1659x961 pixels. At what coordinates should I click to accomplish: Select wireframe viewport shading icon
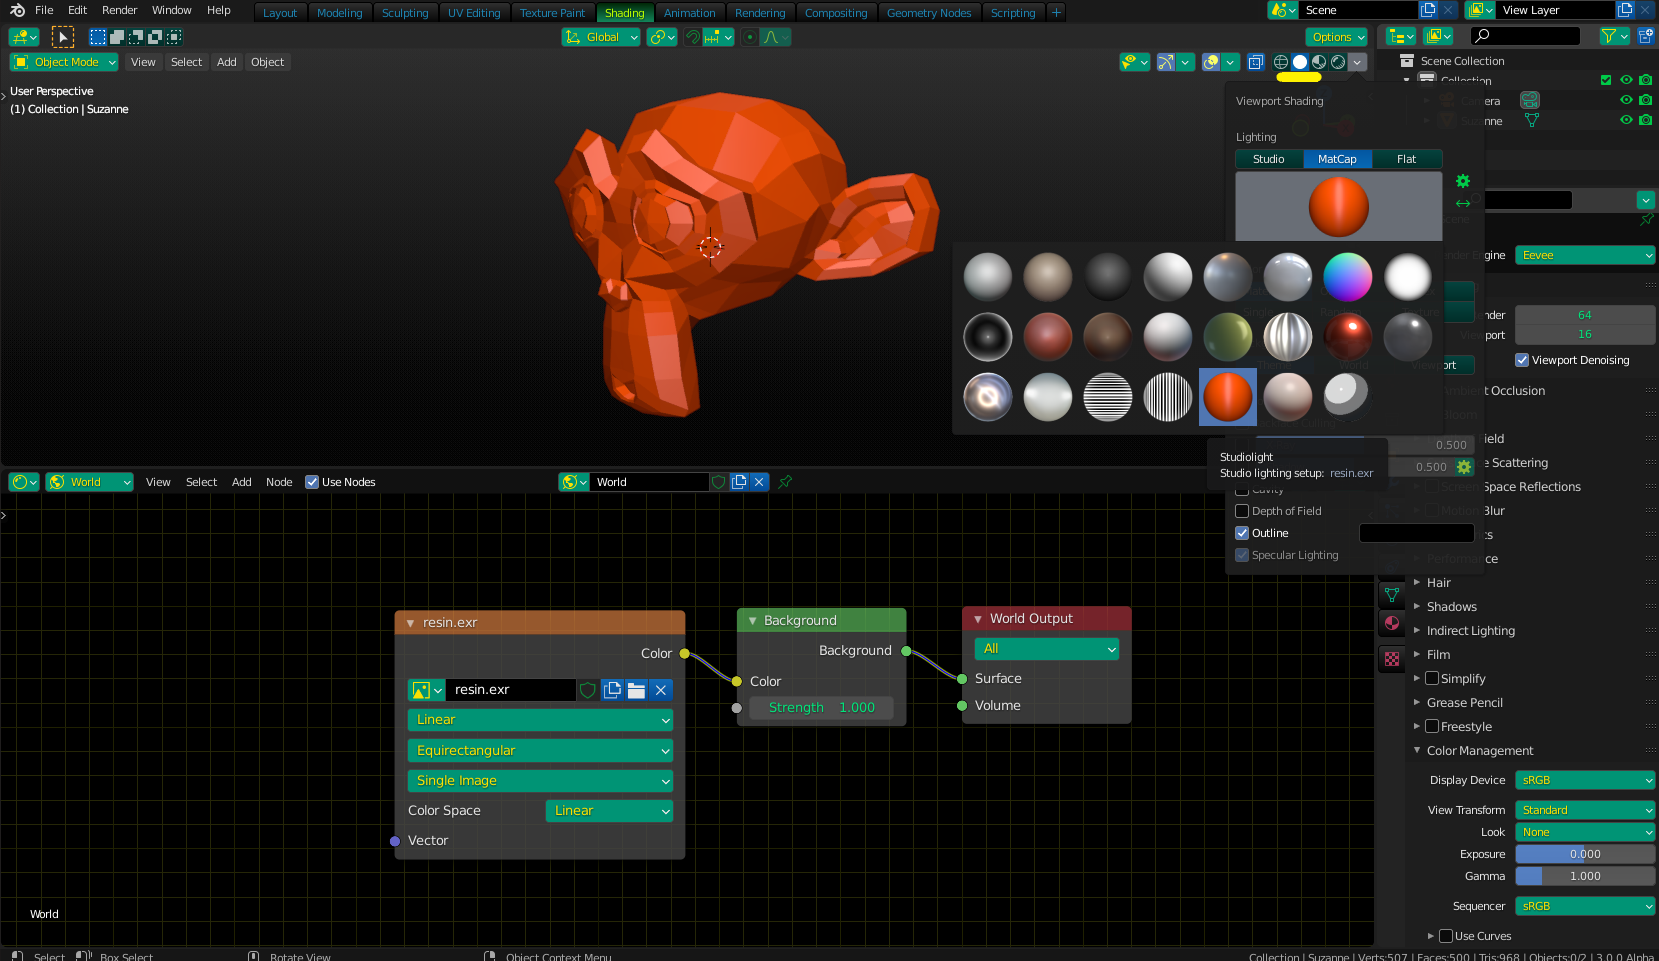1281,62
